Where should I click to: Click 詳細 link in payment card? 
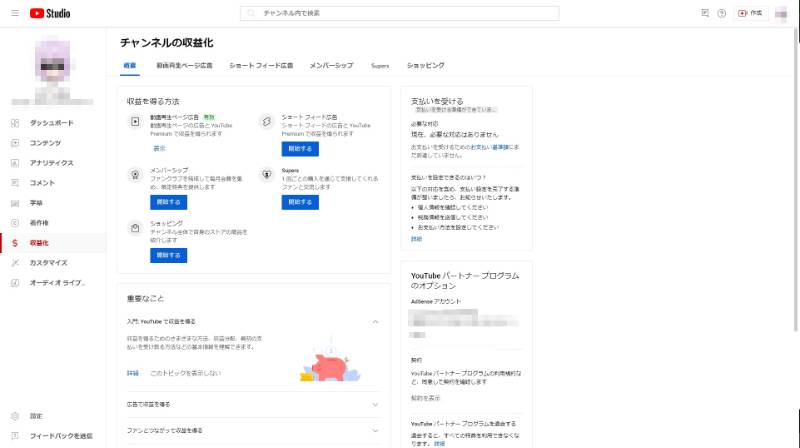(x=416, y=239)
